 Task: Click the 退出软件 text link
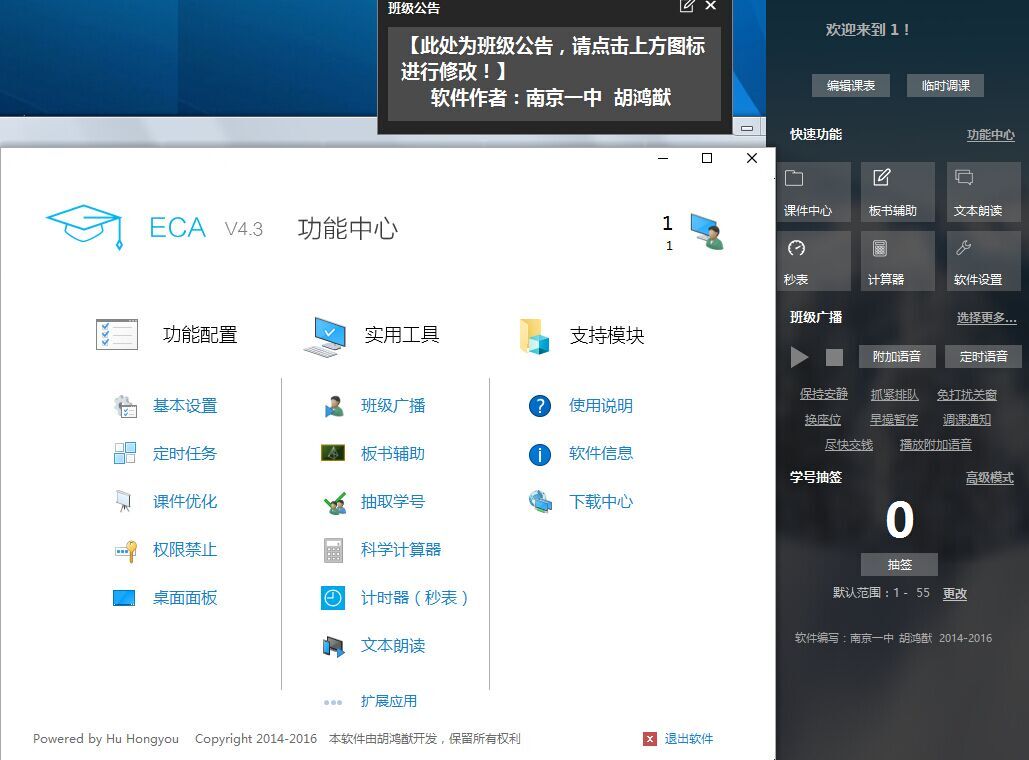(x=688, y=739)
